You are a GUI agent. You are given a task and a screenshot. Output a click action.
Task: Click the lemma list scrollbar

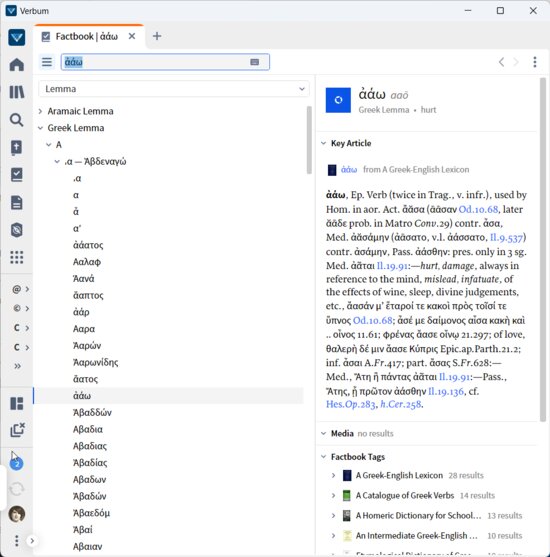click(309, 140)
